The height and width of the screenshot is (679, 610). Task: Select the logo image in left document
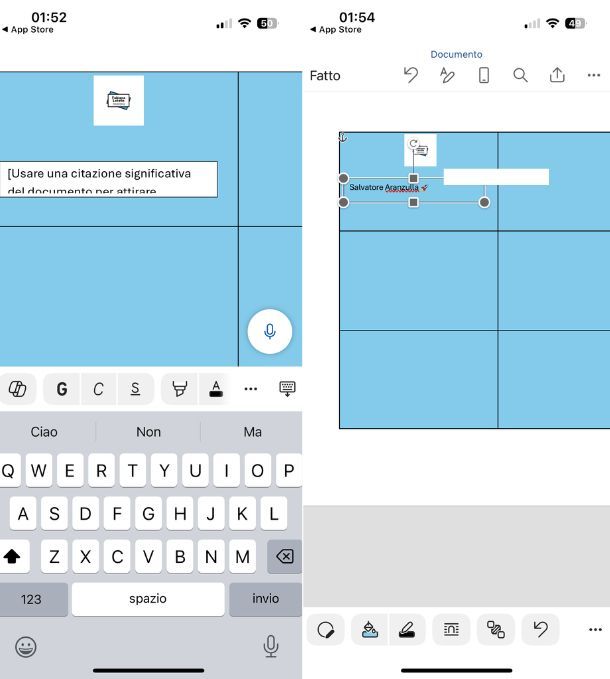[119, 100]
